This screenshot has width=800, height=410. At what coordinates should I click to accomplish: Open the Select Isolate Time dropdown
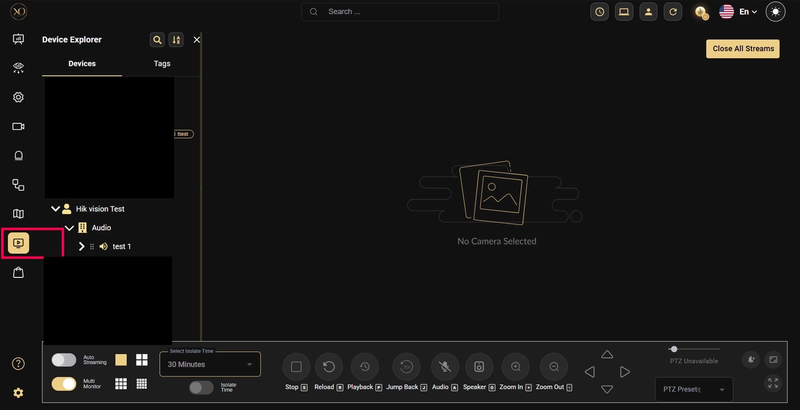click(x=210, y=364)
